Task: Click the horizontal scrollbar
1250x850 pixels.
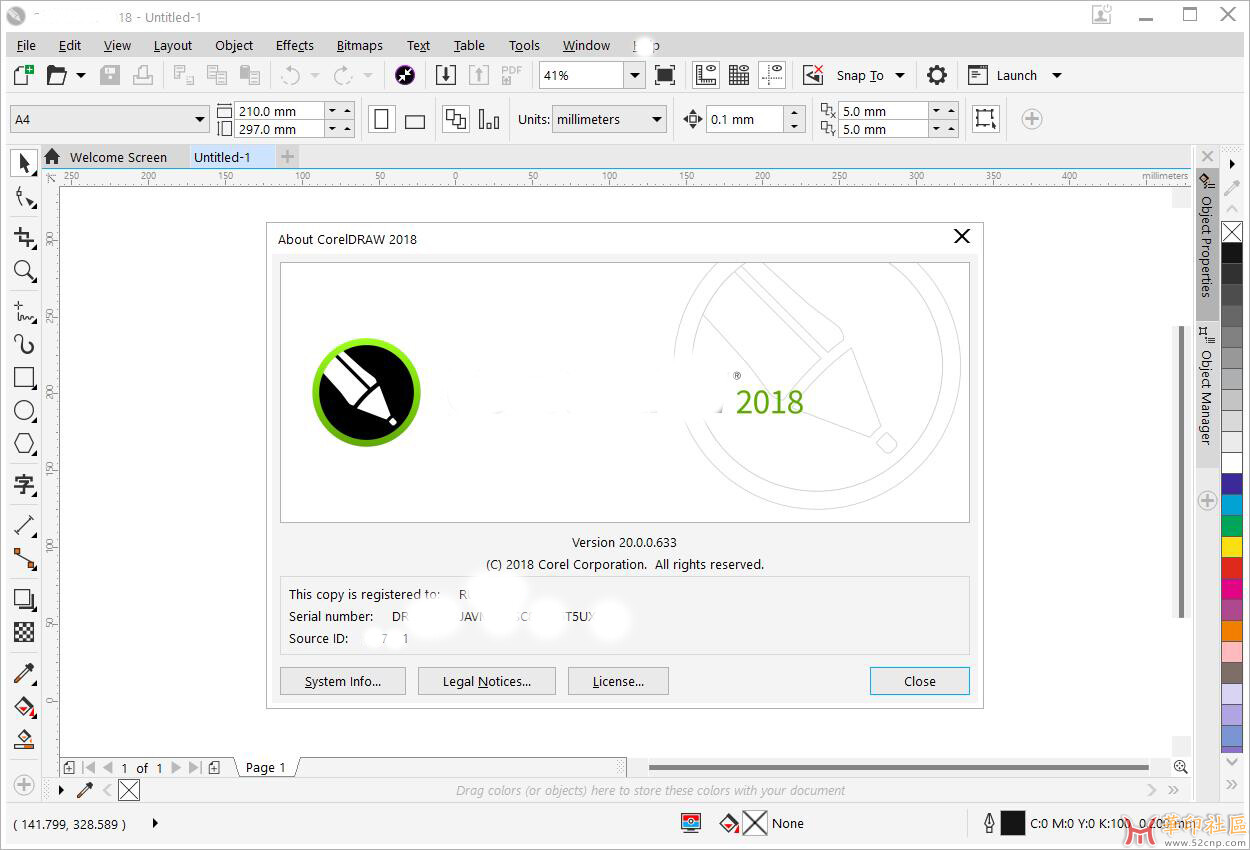Action: (898, 768)
